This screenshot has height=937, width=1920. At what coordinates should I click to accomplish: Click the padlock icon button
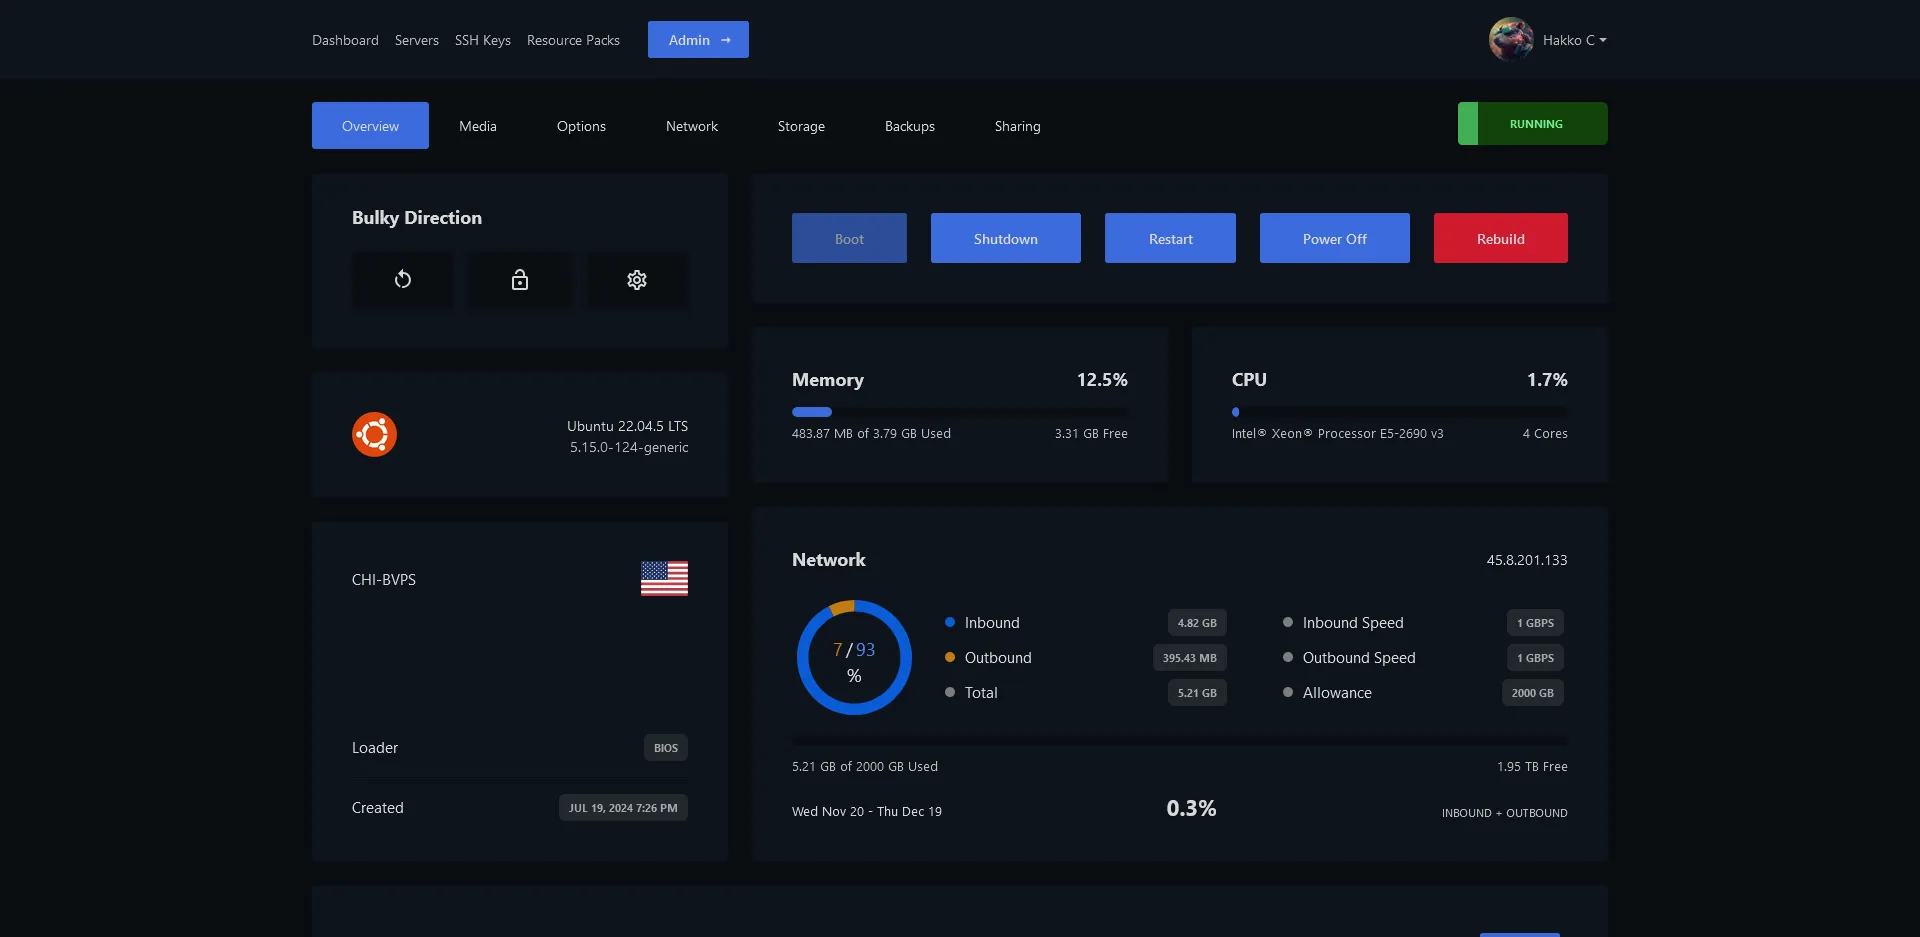point(519,280)
